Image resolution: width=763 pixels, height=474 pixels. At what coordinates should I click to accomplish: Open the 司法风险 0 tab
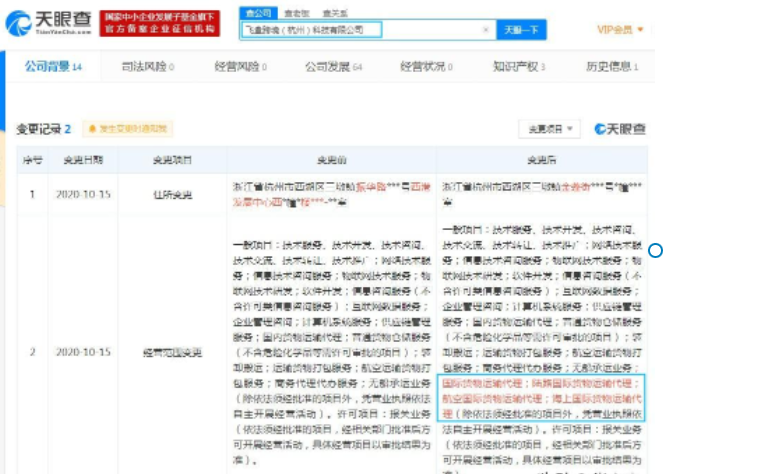tap(147, 67)
